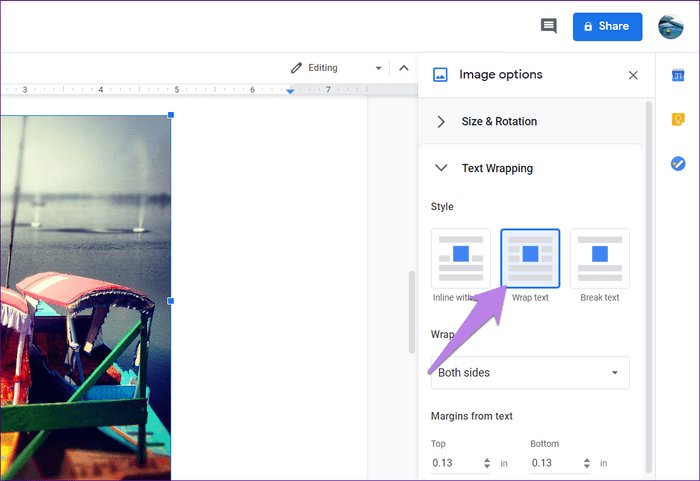Collapse the Text Wrapping section
The image size is (700, 481).
530,168
